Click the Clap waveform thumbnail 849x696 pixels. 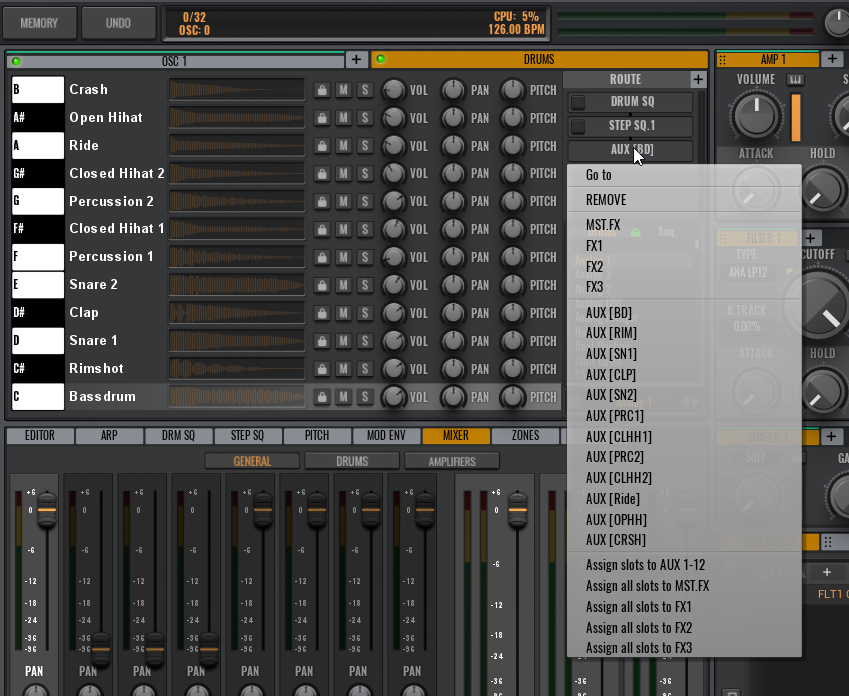pos(237,313)
